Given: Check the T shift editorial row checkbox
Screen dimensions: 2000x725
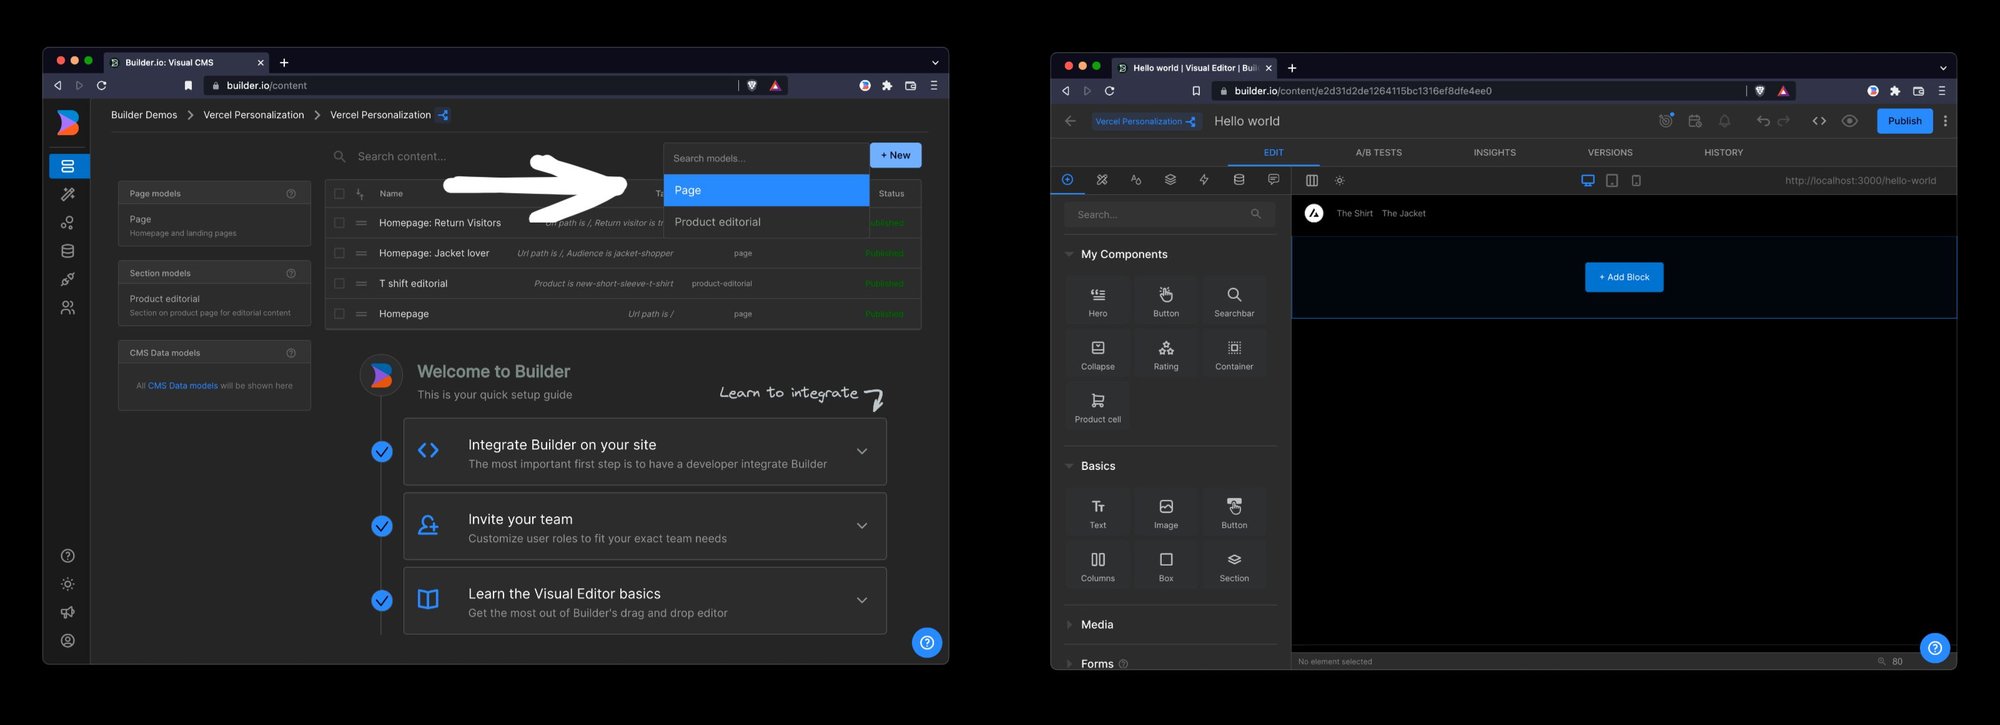Looking at the screenshot, I should (x=339, y=284).
